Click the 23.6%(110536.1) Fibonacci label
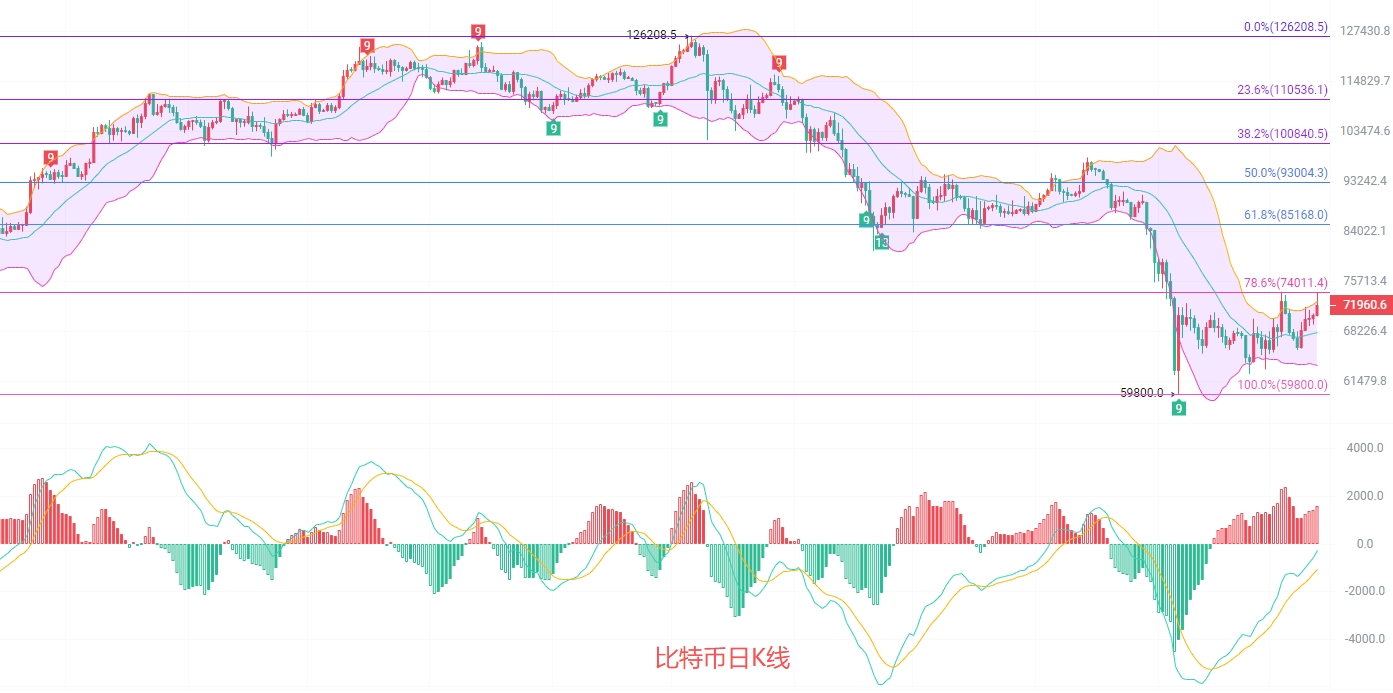 coord(1282,89)
